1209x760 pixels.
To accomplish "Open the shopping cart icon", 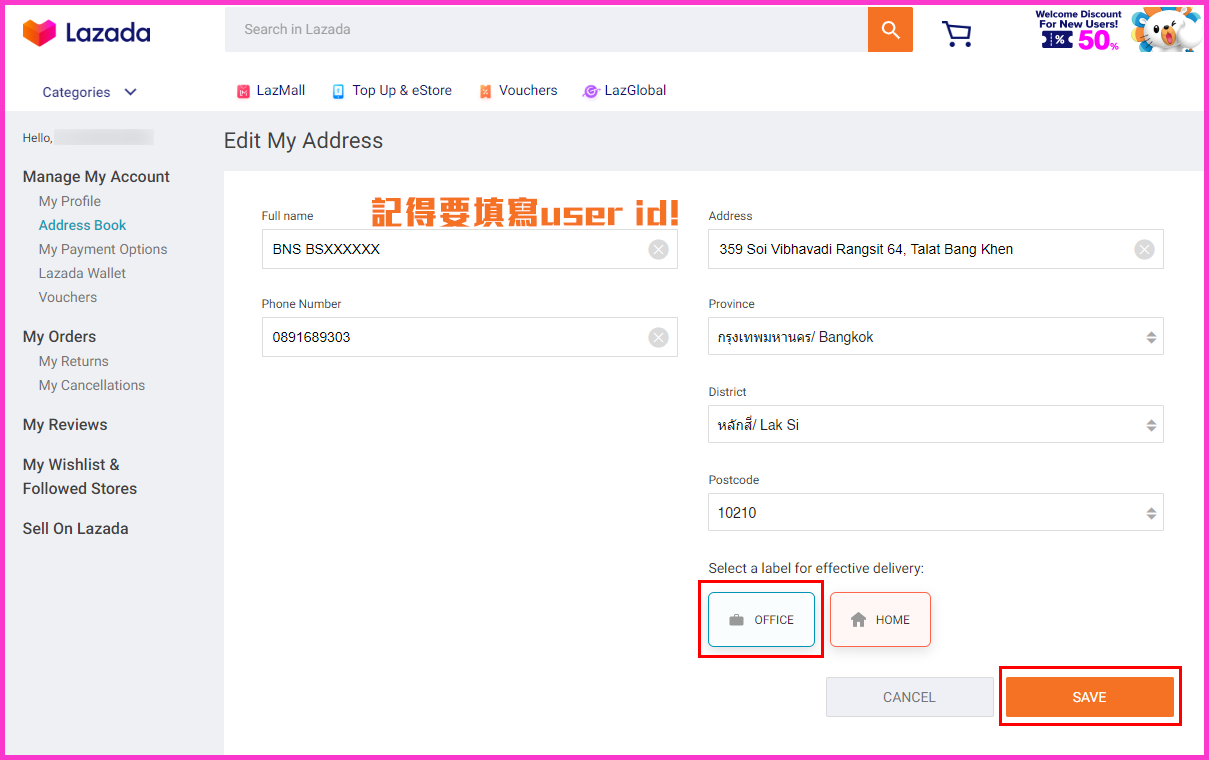I will [957, 33].
